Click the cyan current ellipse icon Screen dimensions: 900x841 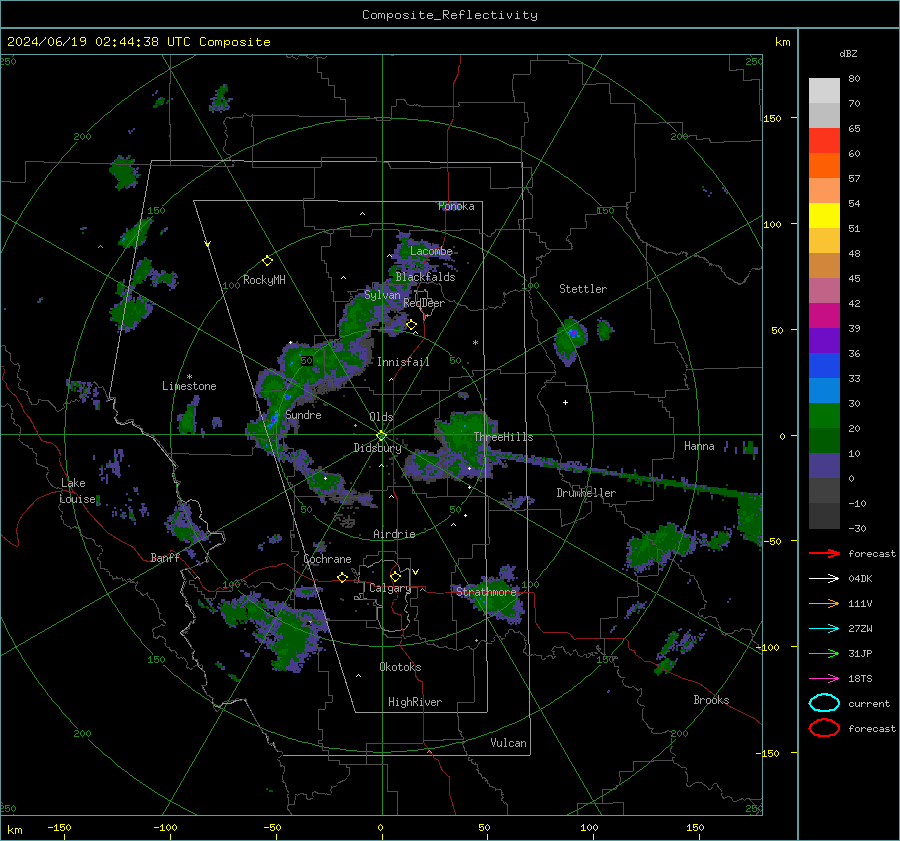coord(824,703)
